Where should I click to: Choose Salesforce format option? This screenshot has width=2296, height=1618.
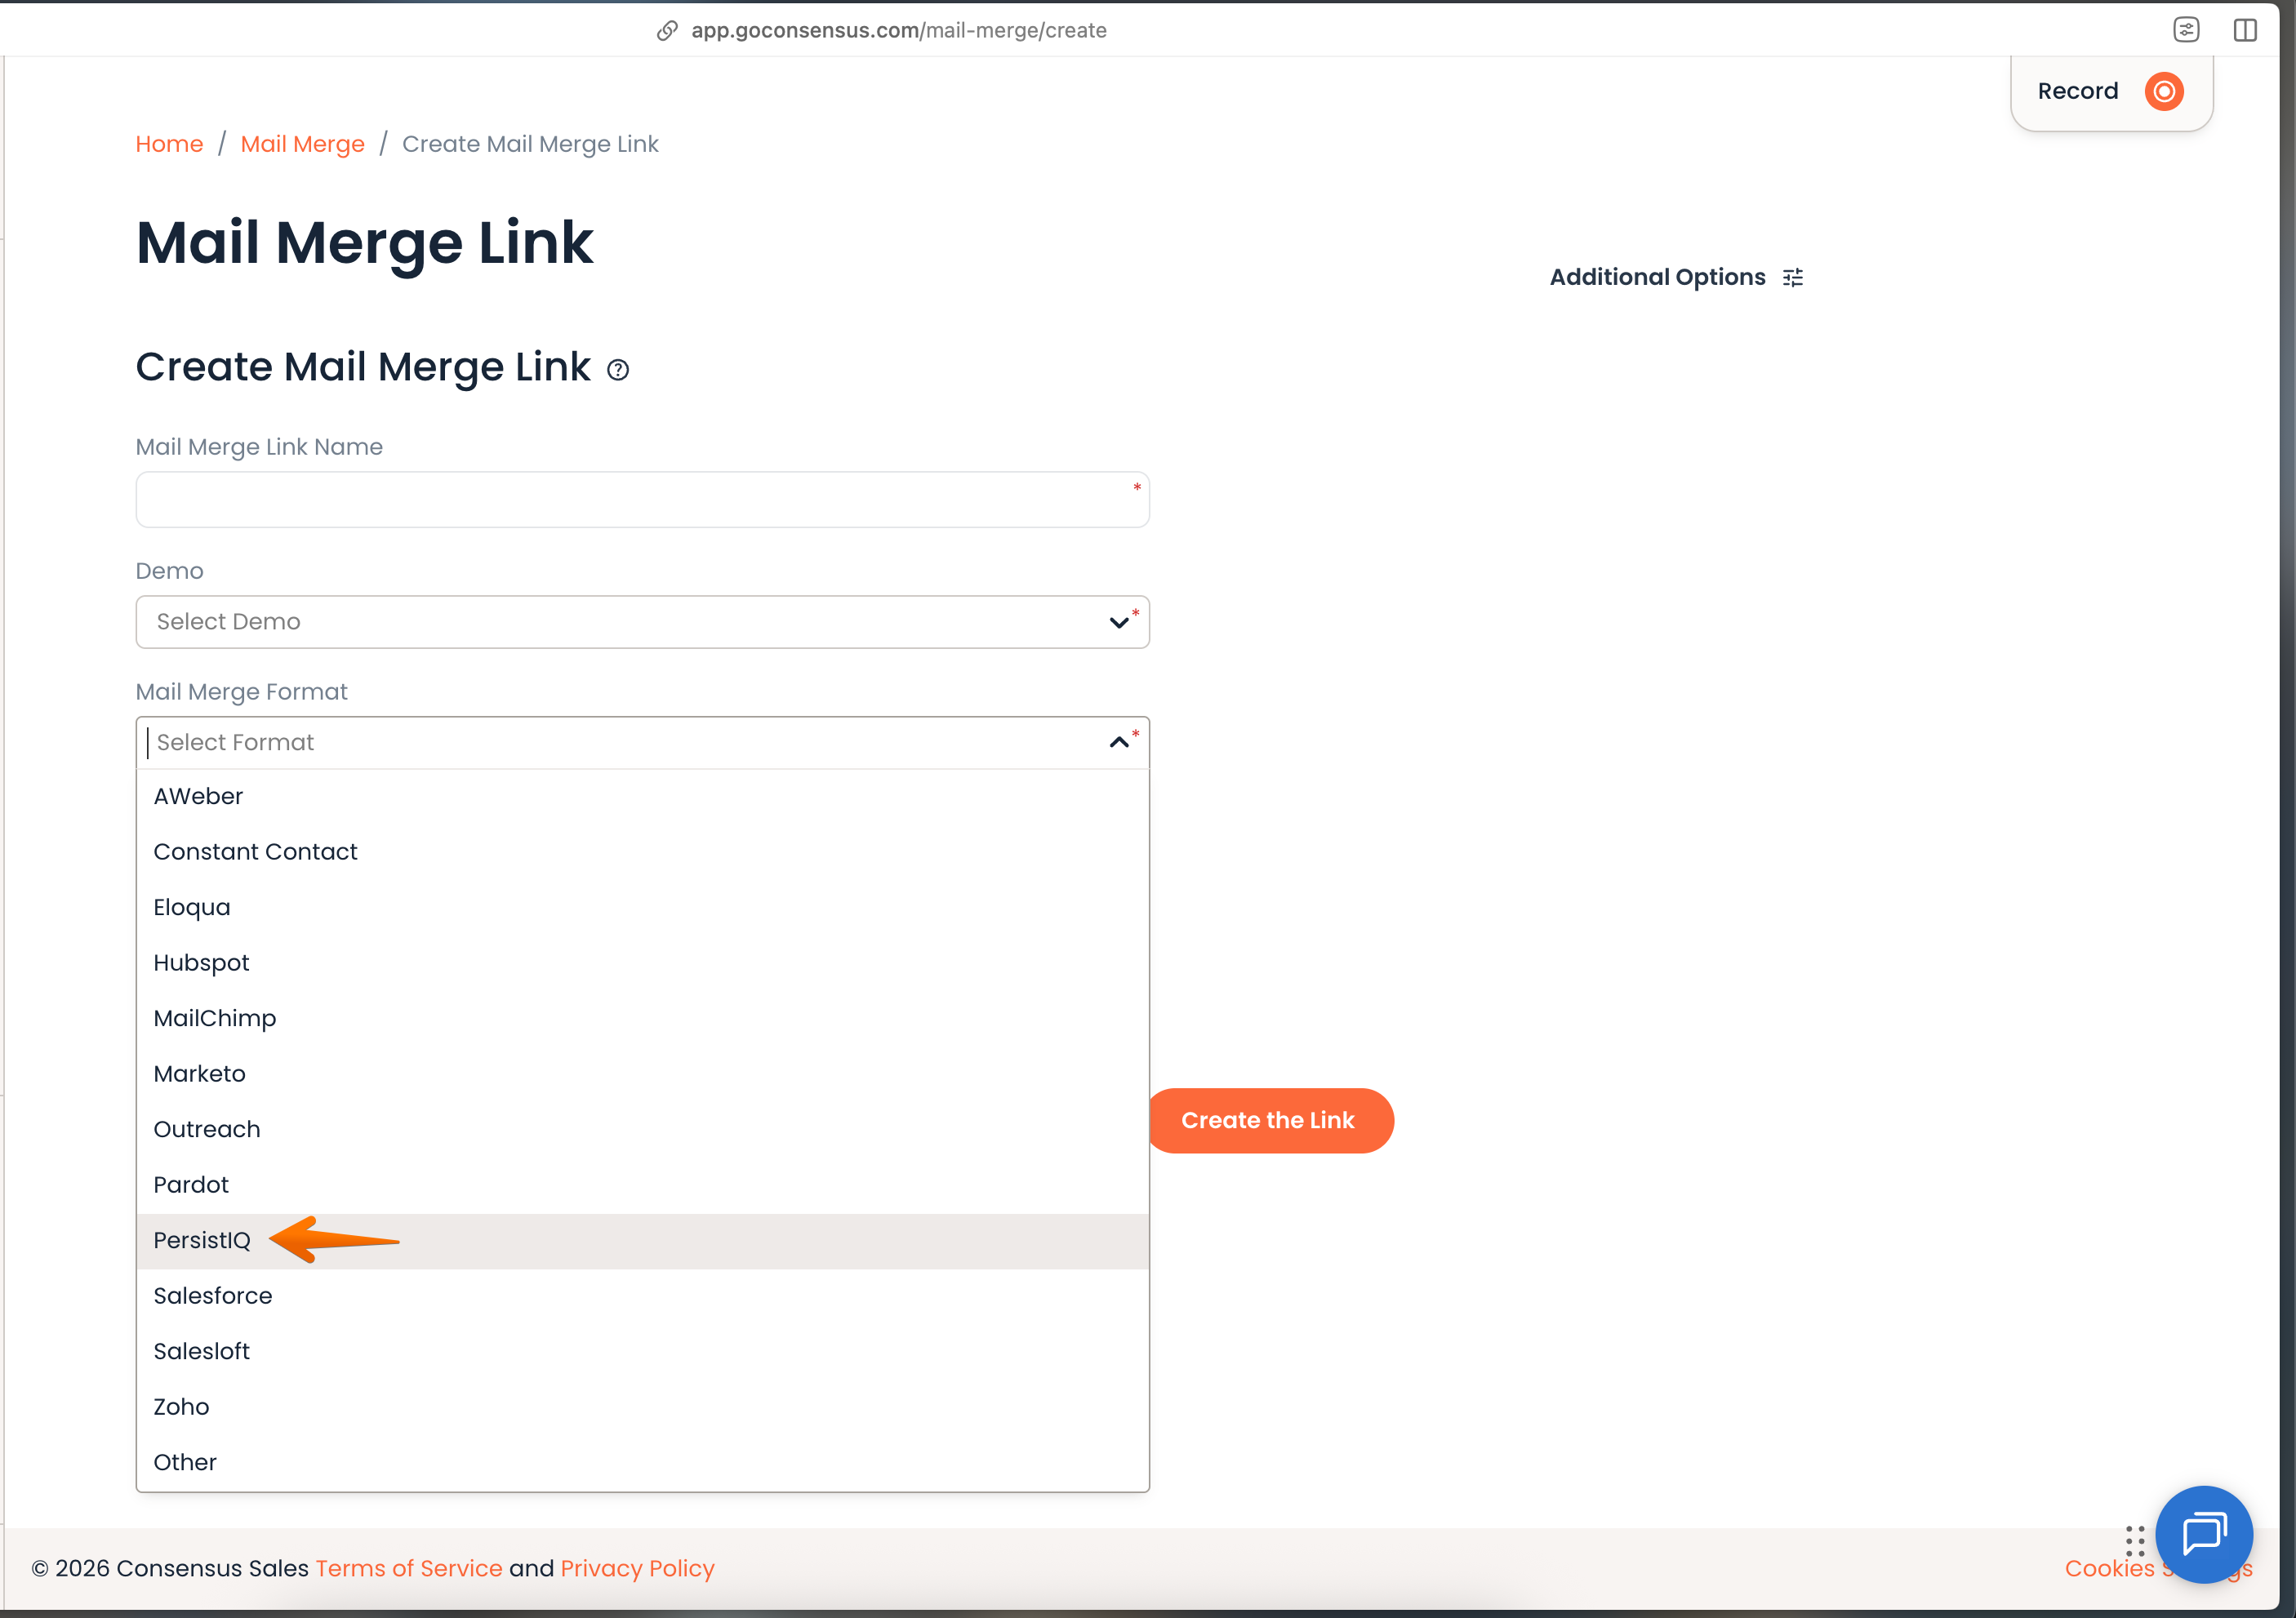pyautogui.click(x=642, y=1296)
